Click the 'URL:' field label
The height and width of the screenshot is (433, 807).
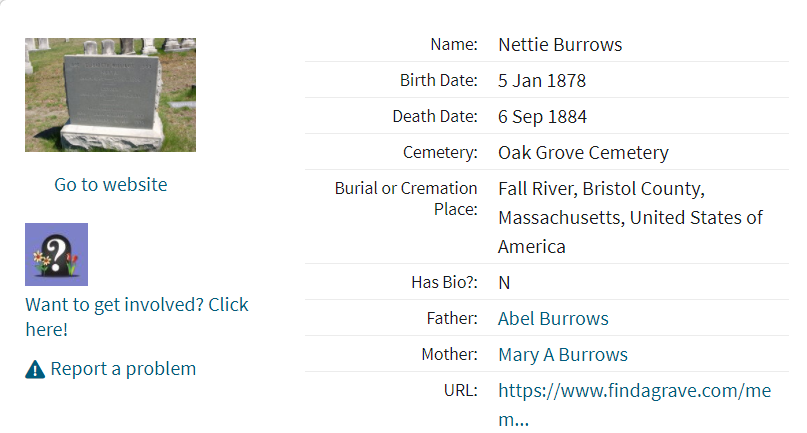pos(461,390)
